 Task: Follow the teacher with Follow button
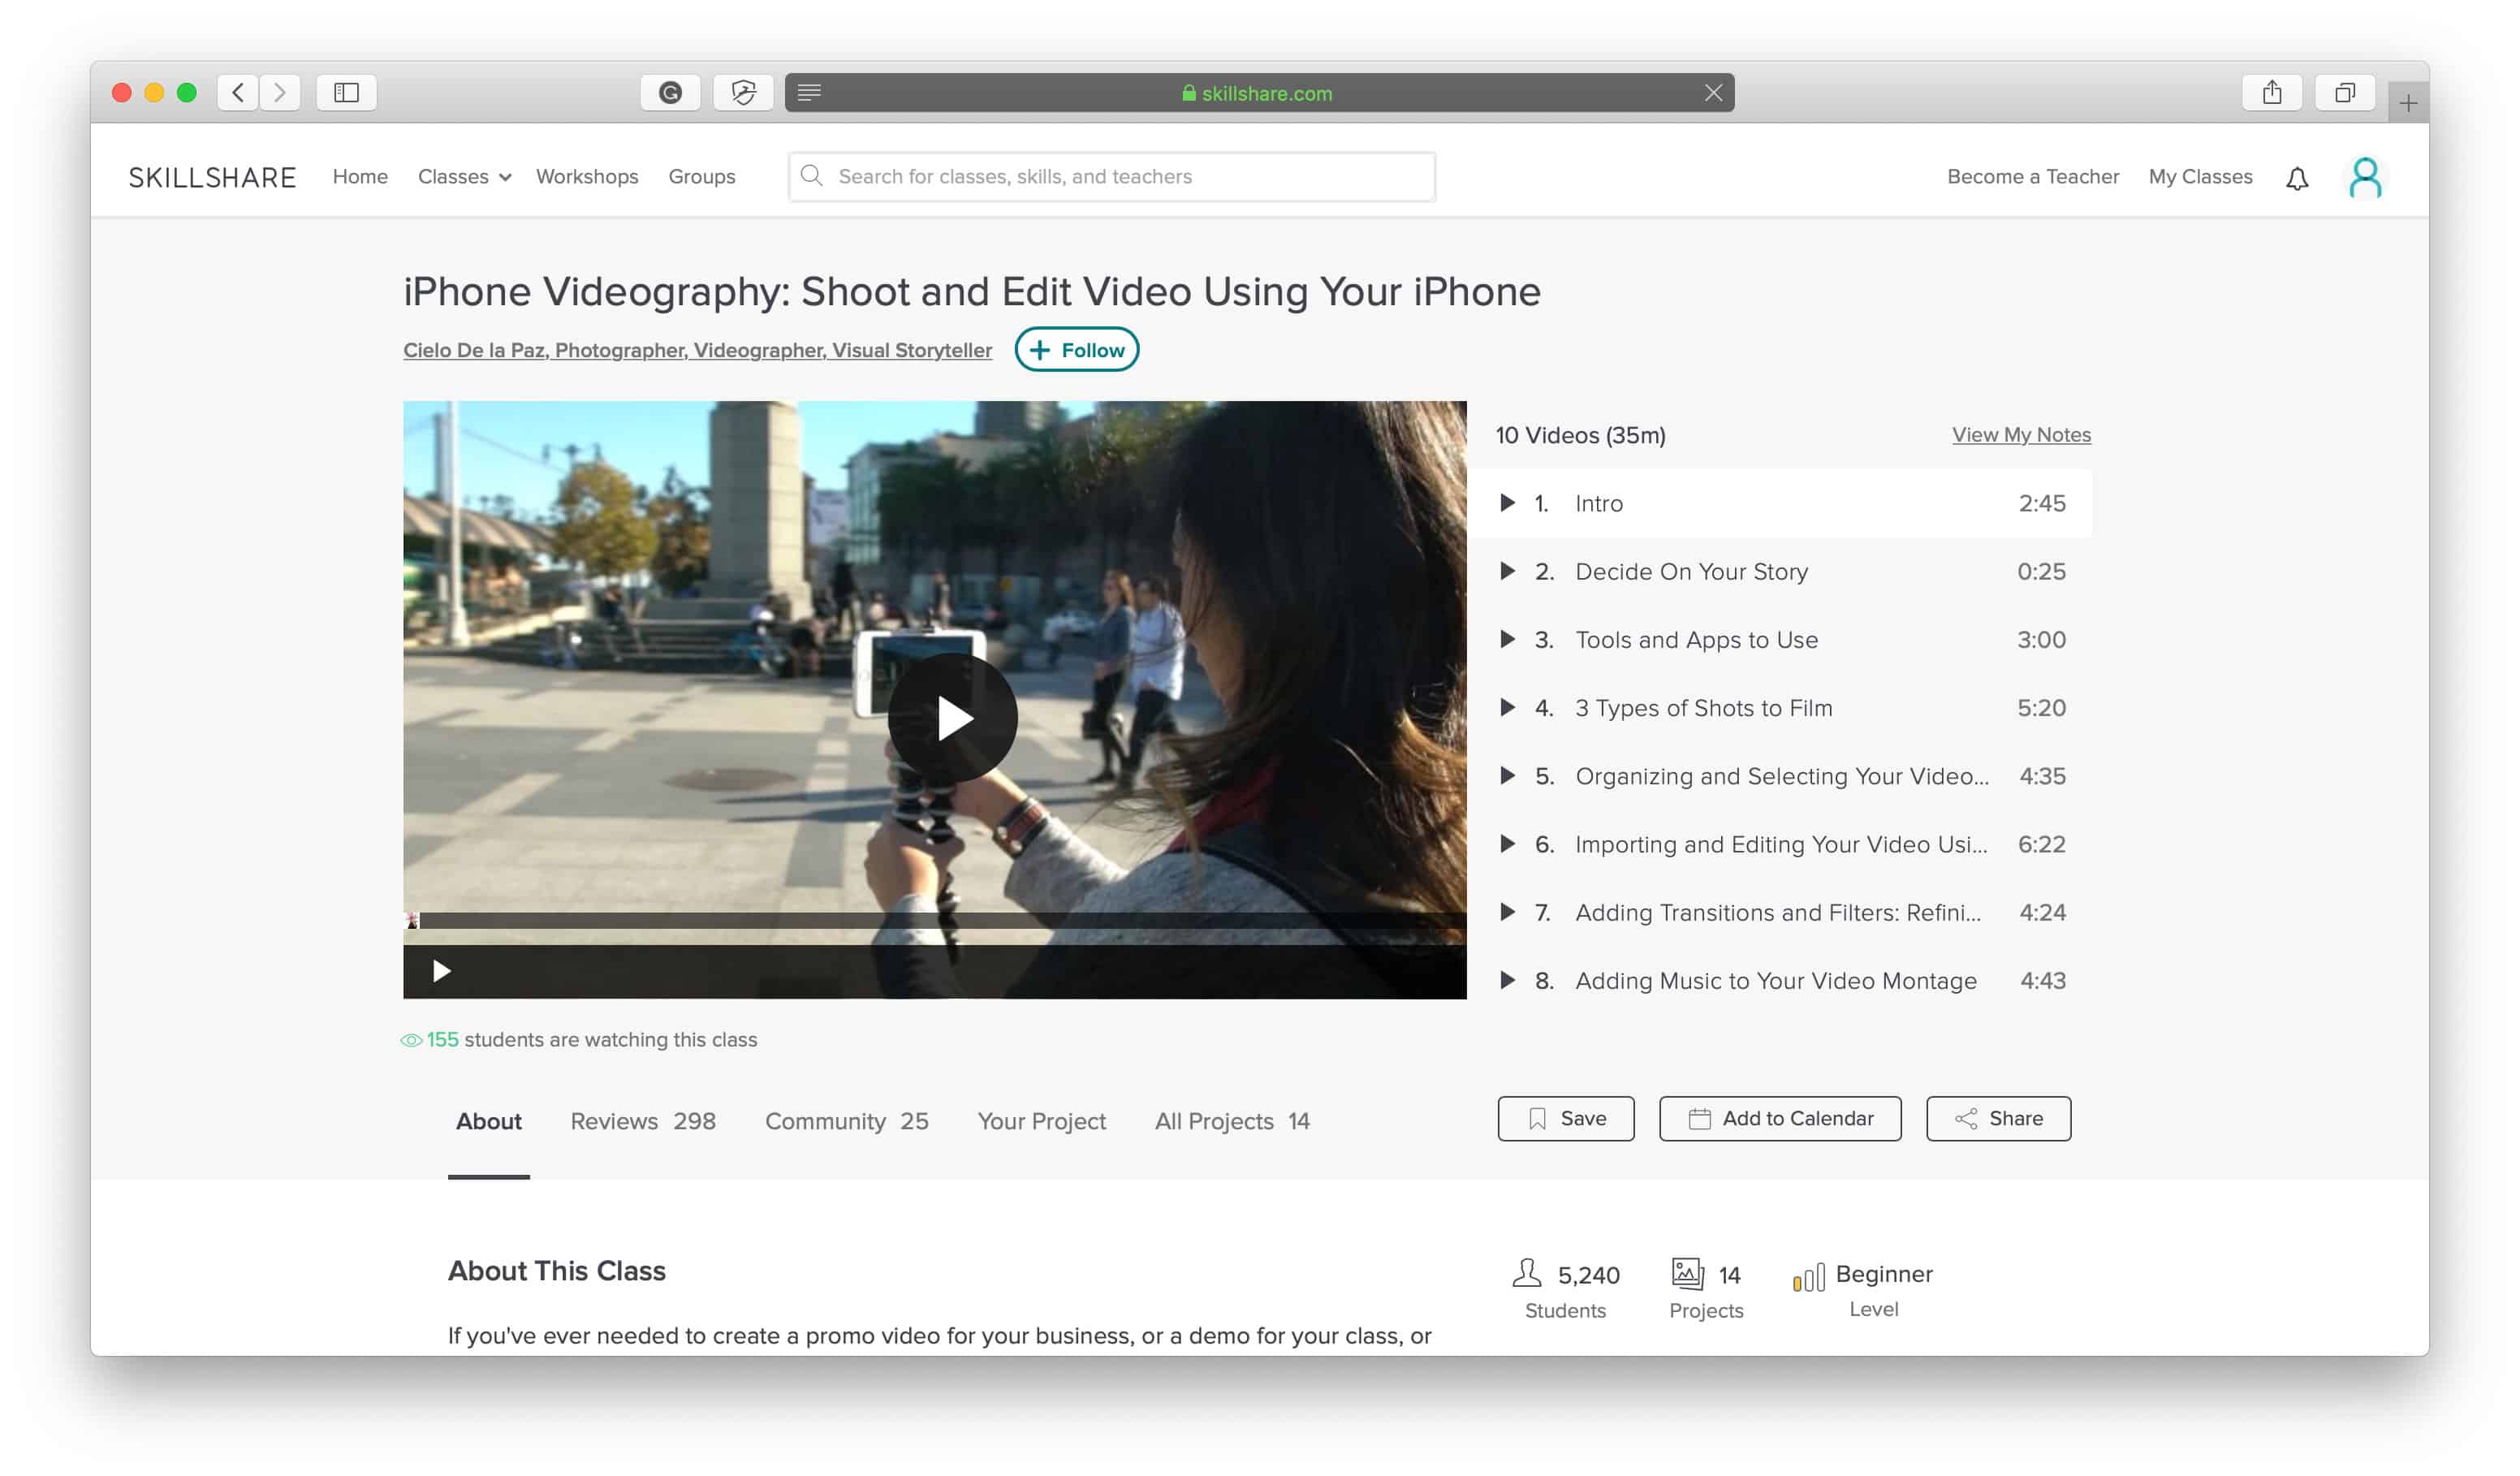point(1076,350)
